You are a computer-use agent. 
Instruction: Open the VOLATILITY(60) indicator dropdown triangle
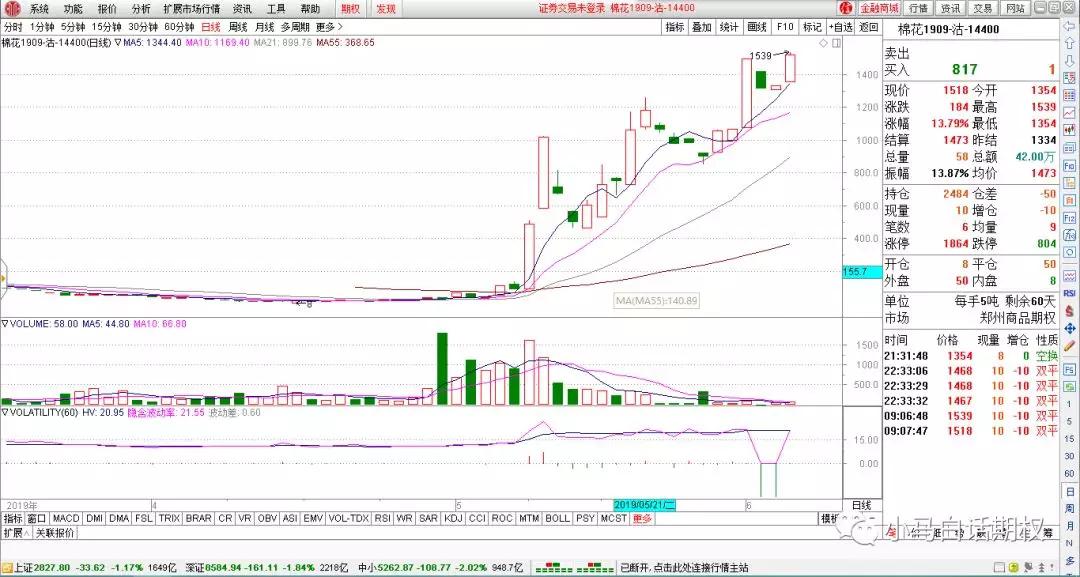pyautogui.click(x=5, y=411)
